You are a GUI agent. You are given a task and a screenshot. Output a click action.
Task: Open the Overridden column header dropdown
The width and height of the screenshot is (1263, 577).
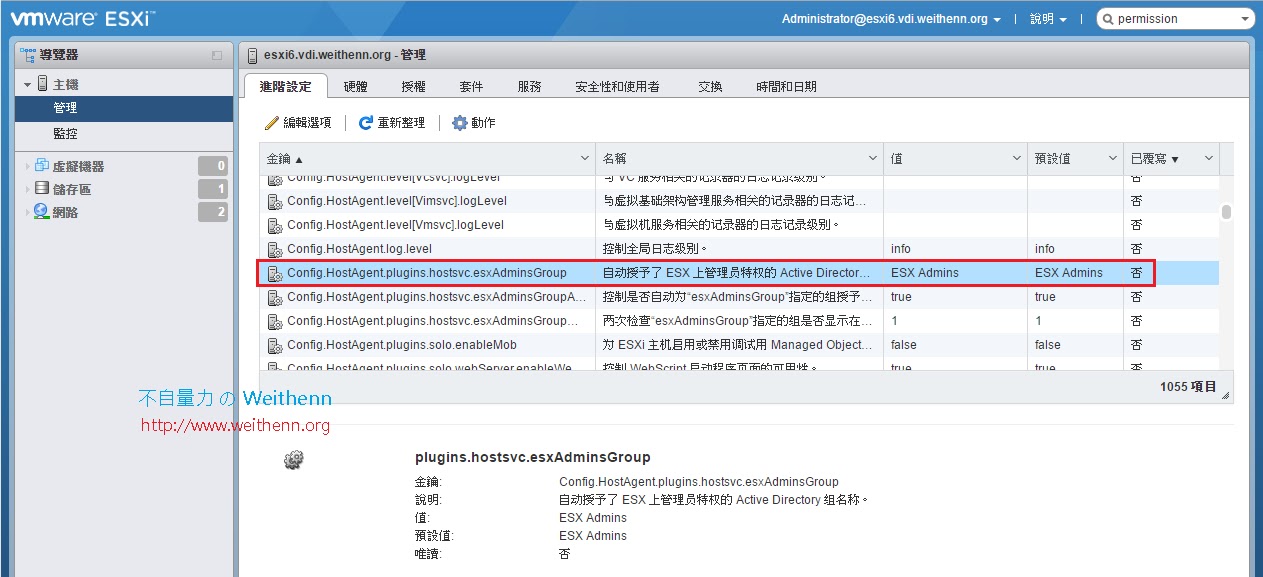[1209, 158]
